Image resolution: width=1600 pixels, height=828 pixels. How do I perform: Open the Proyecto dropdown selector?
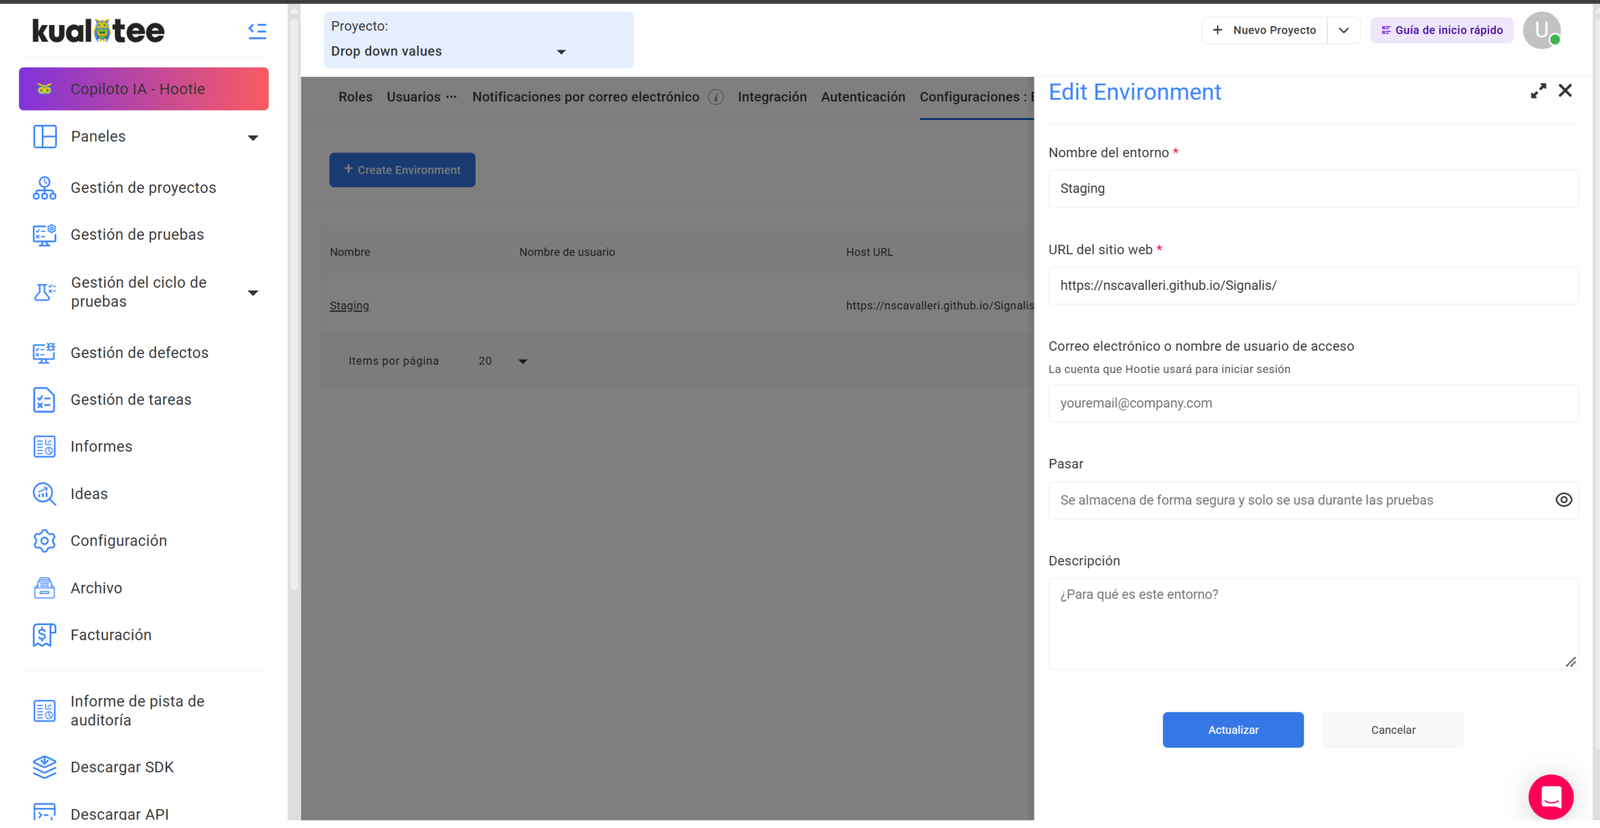pyautogui.click(x=478, y=40)
